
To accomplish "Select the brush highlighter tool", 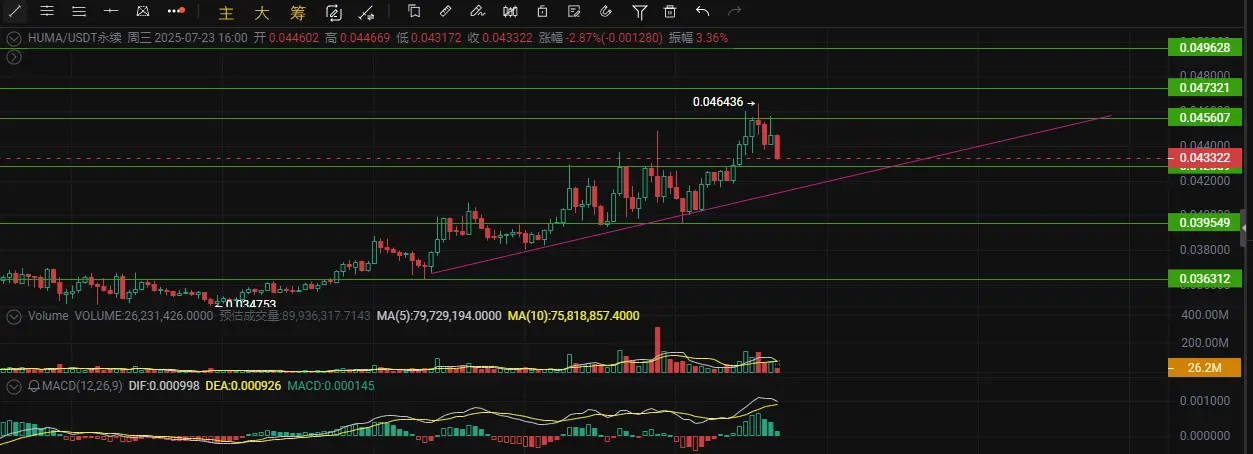I will pos(478,11).
